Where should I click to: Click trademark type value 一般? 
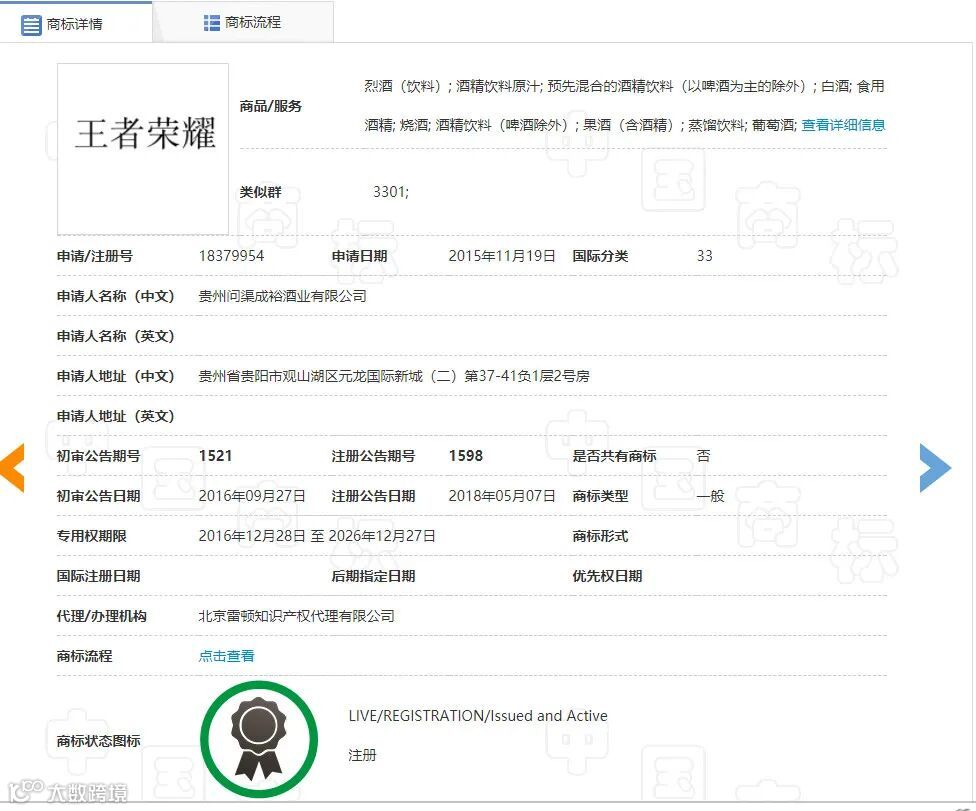coord(710,496)
